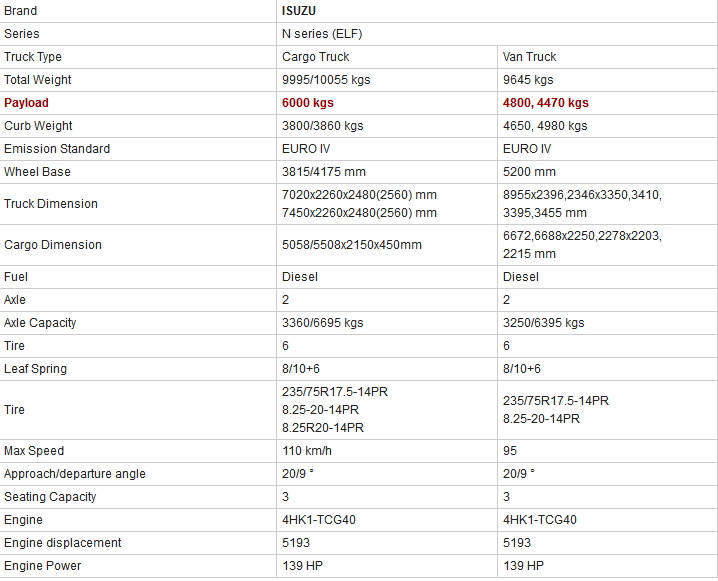The width and height of the screenshot is (718, 581).
Task: Click the 6000 kgs payload value
Action: (x=308, y=103)
